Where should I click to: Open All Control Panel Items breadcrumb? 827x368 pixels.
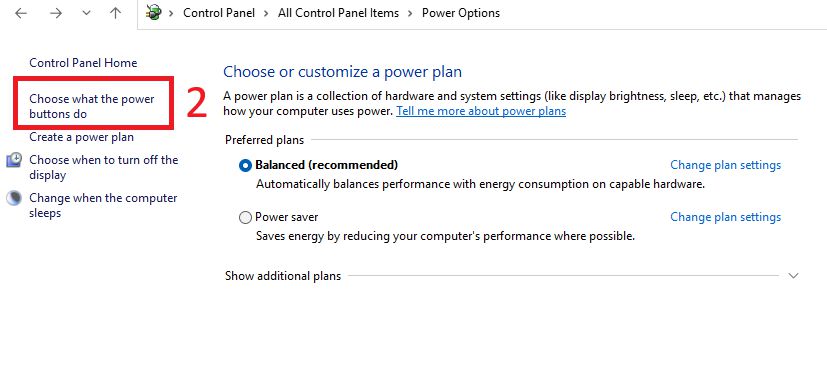(x=339, y=13)
